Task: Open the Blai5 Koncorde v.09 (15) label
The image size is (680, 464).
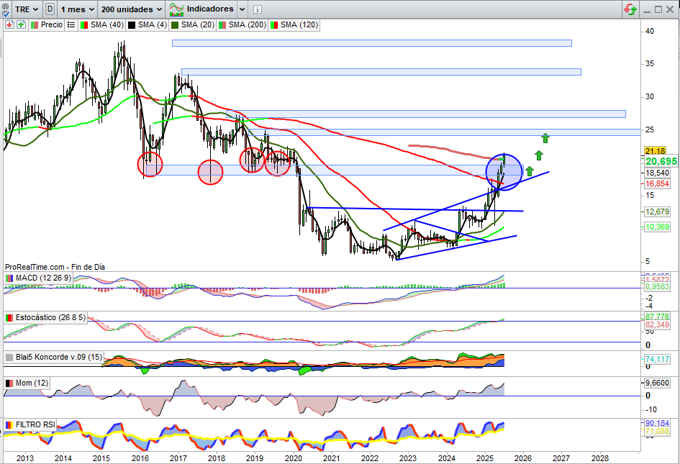Action: (59, 357)
